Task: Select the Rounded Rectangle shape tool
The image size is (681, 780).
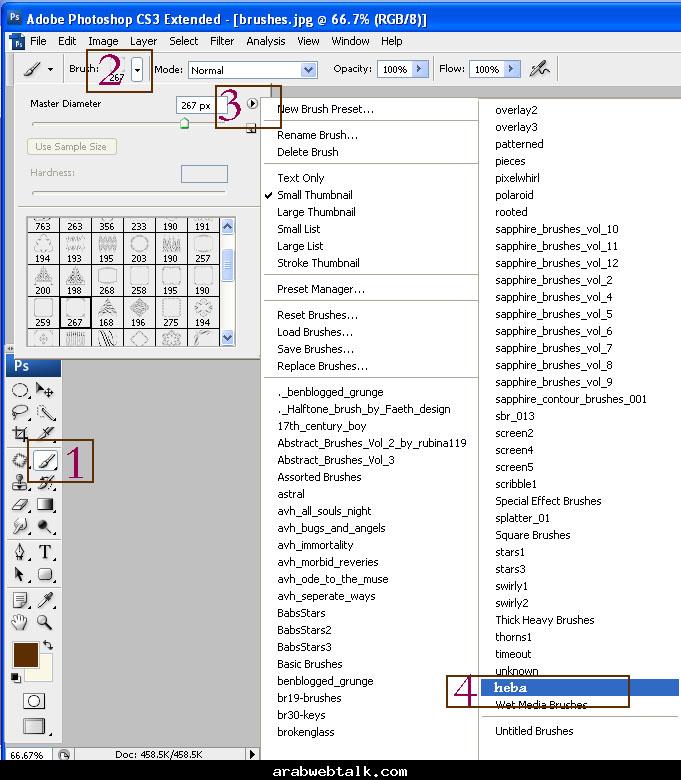Action: [45, 574]
